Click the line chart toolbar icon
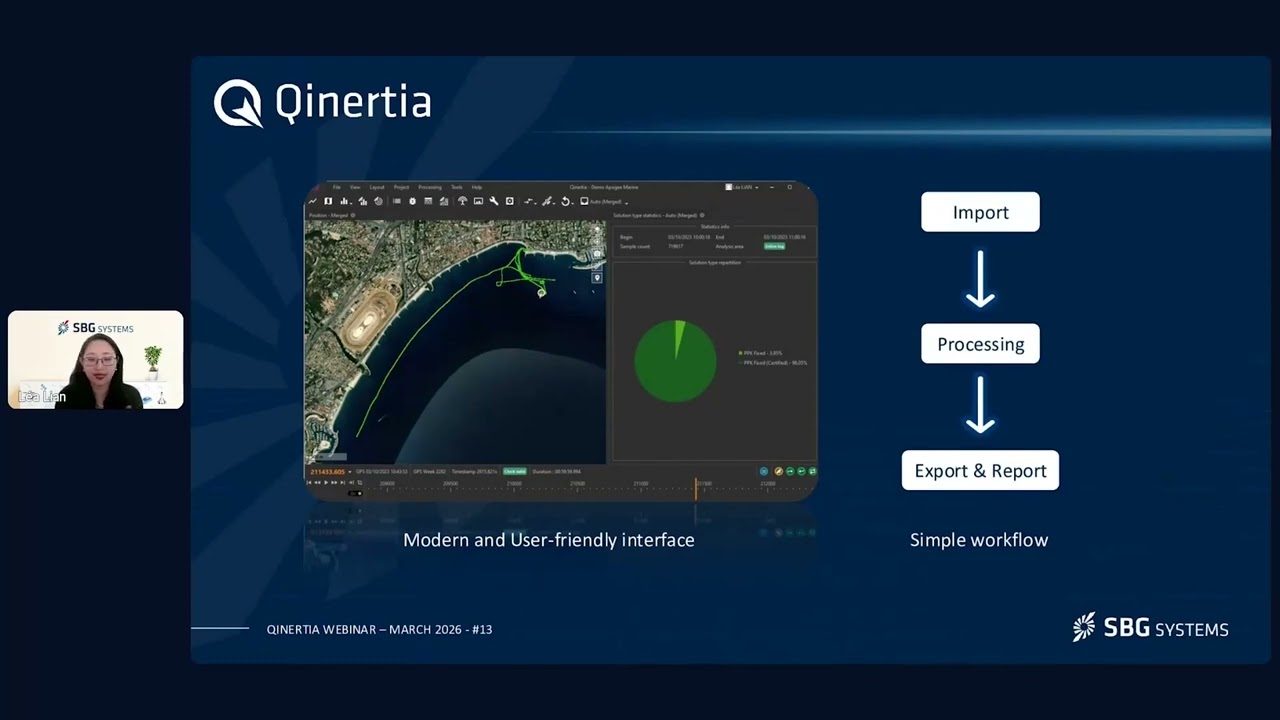The width and height of the screenshot is (1280, 720). coord(312,201)
